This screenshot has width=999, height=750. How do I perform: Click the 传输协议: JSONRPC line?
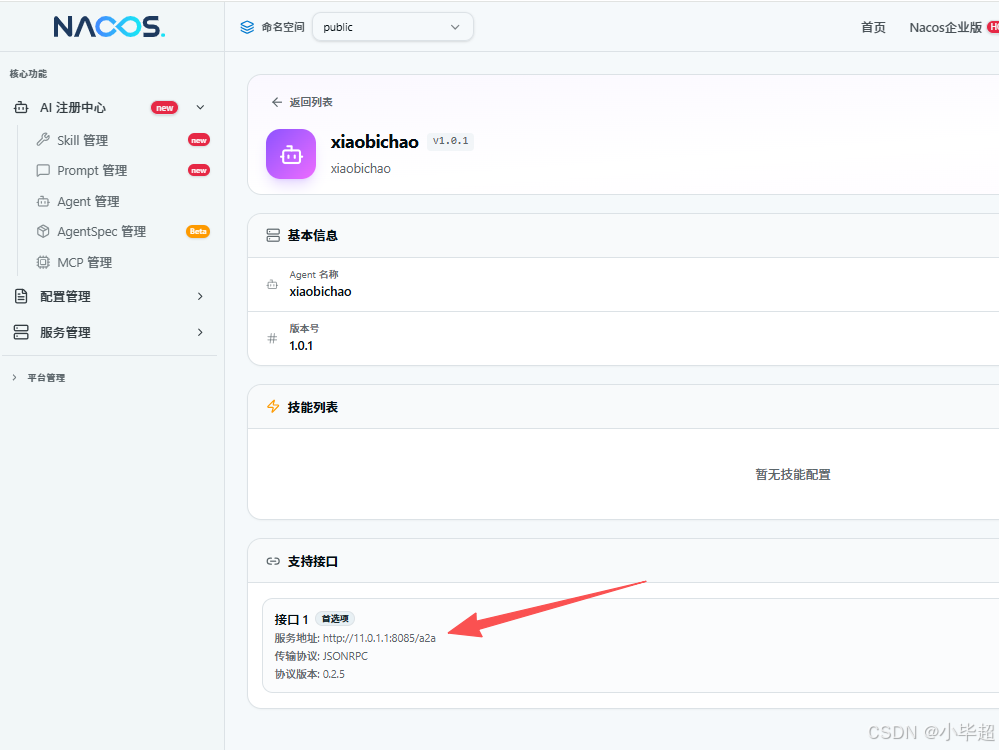pyautogui.click(x=321, y=656)
